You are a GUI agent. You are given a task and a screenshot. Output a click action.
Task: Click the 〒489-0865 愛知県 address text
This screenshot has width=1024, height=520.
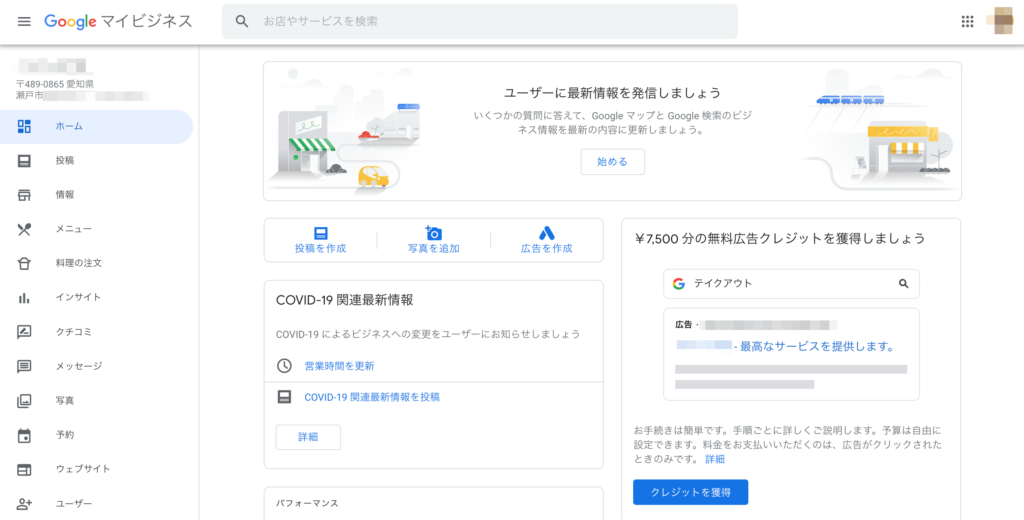point(55,84)
